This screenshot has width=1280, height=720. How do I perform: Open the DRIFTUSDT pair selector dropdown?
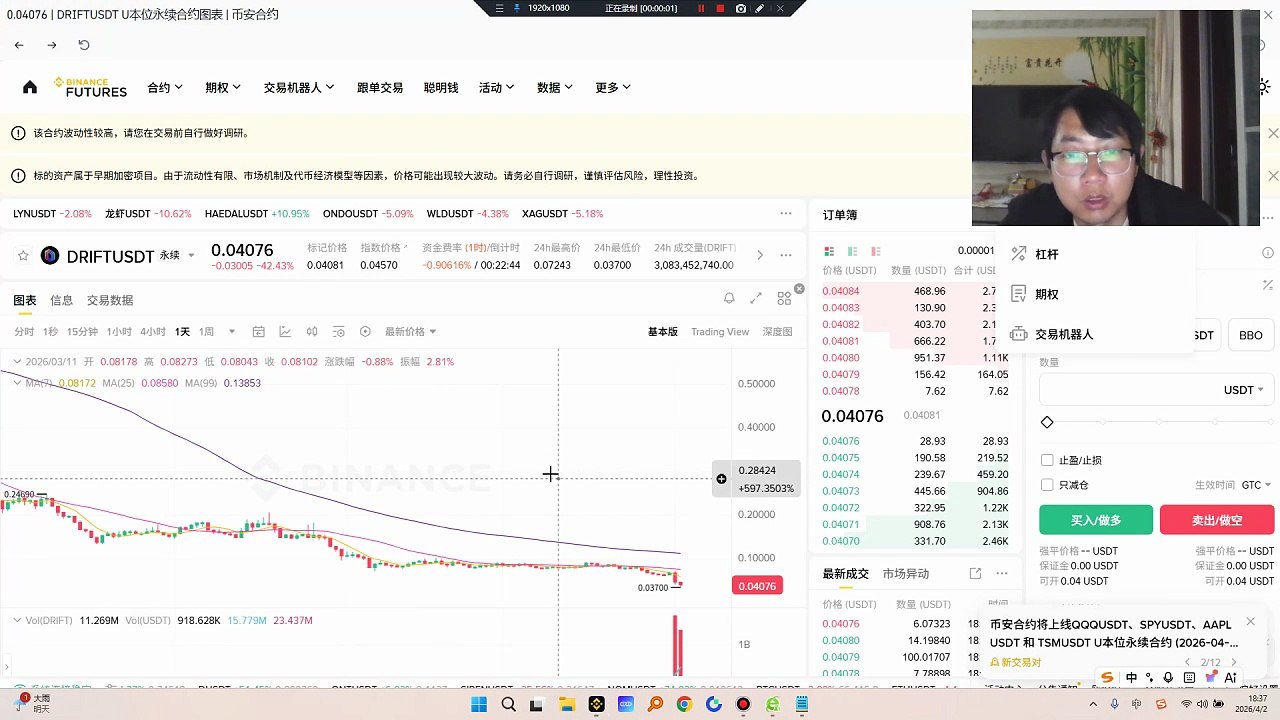click(191, 256)
